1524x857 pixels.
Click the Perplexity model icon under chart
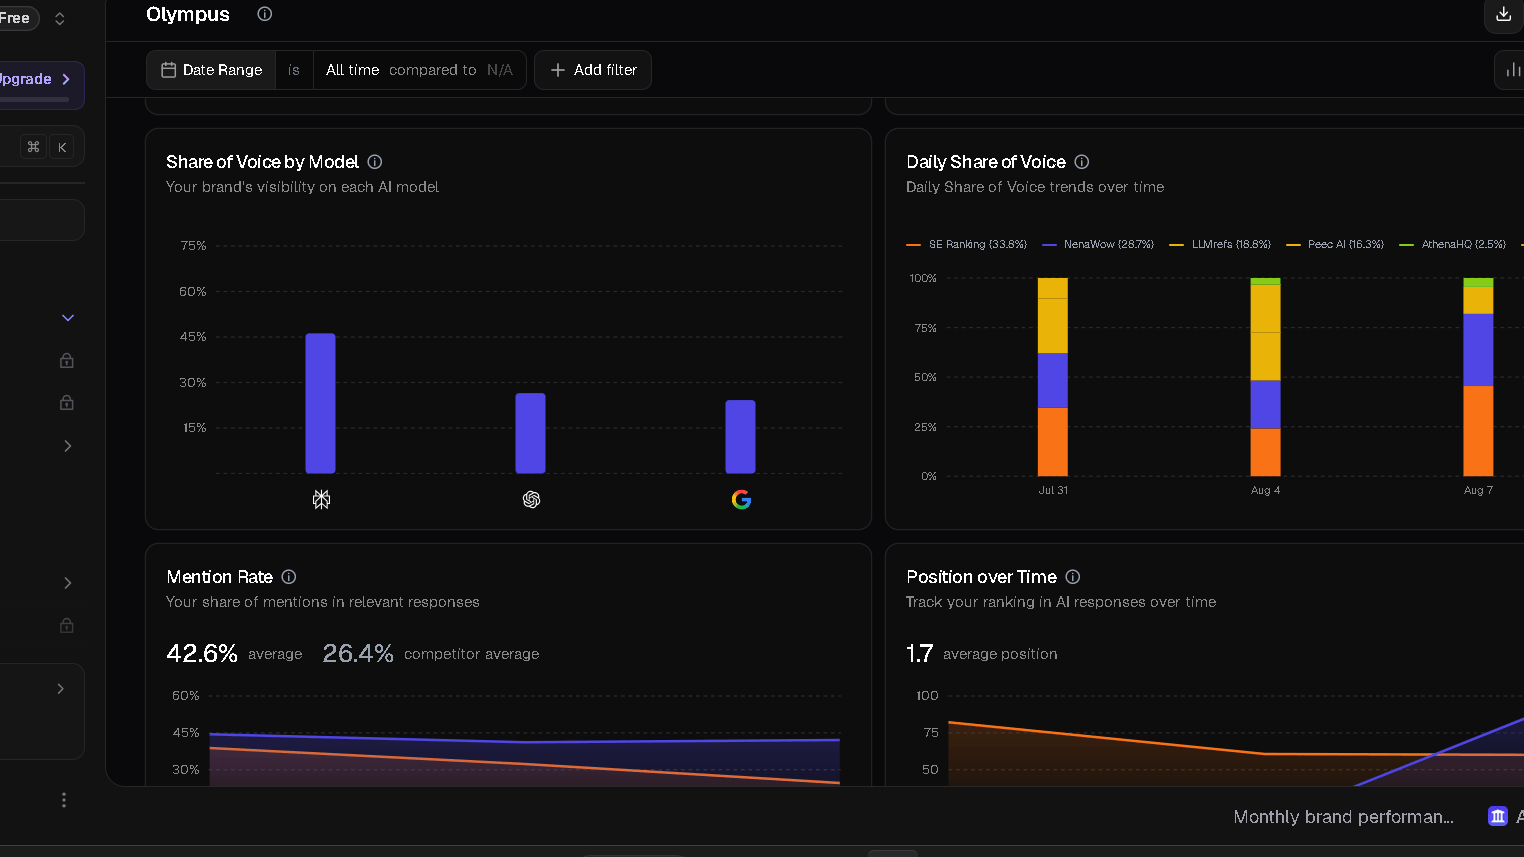(x=321, y=499)
